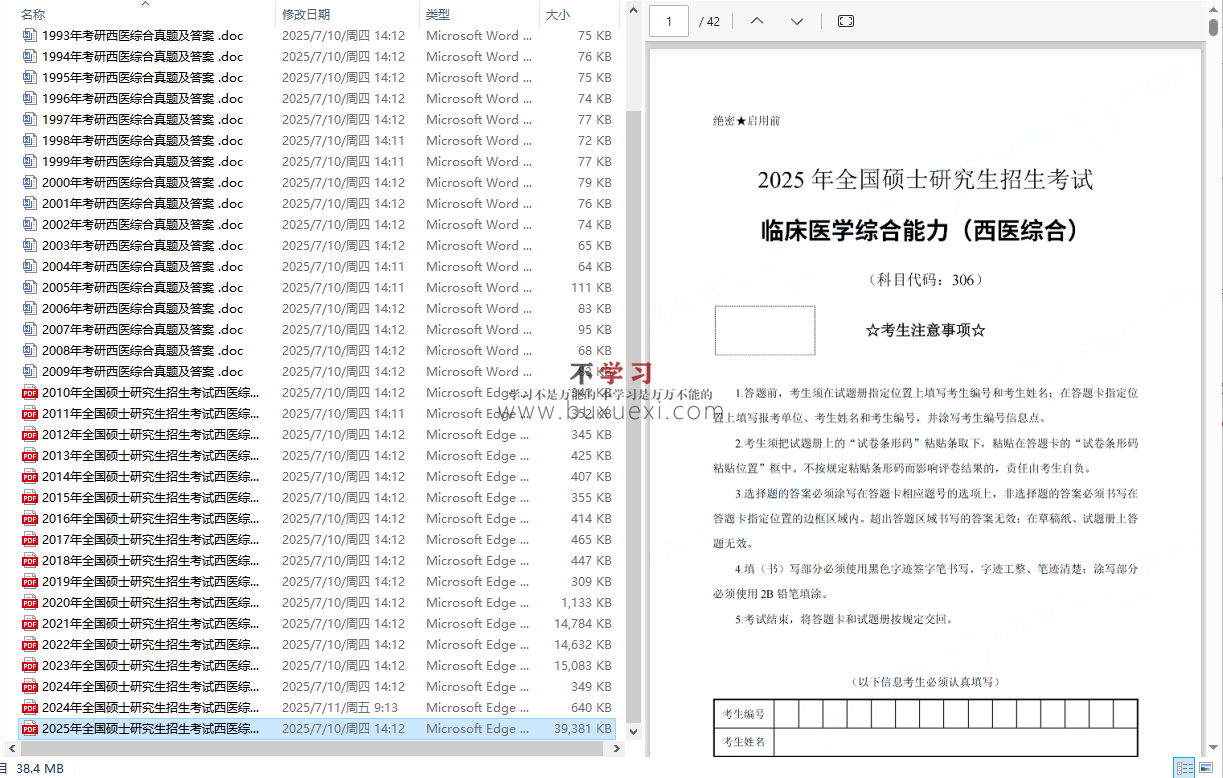Screen dimensions: 1223x778
Task: Switch to large thumbnails view icon
Action: tap(1208, 768)
